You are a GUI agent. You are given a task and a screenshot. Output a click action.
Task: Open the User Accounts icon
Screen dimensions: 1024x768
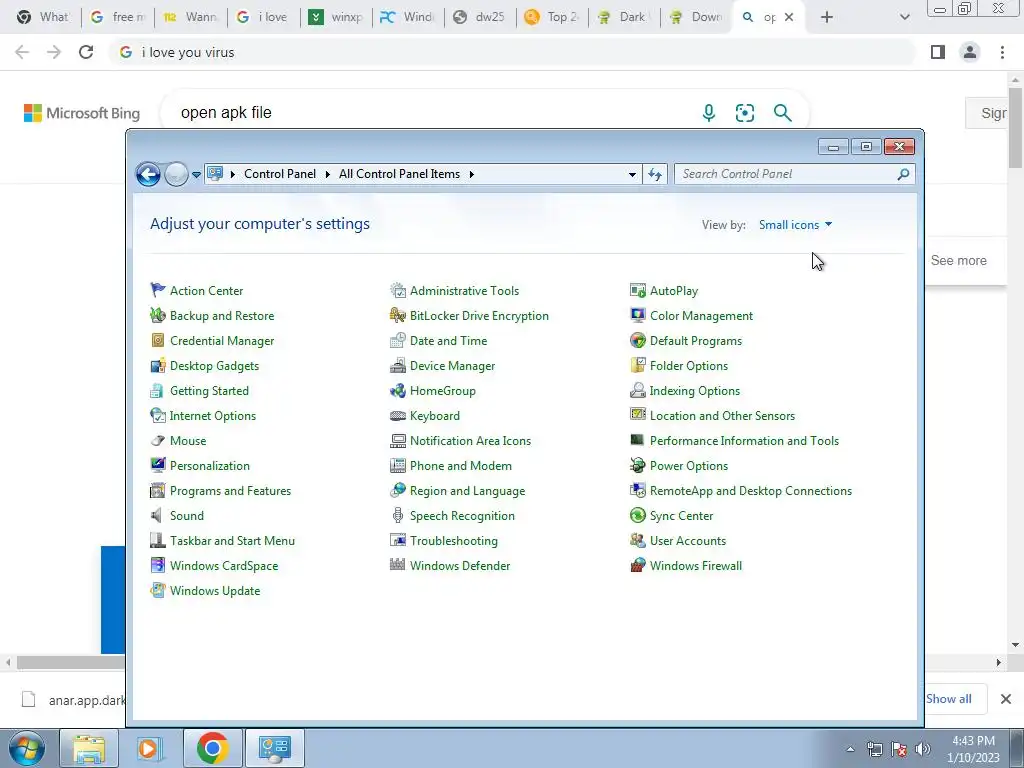(x=637, y=540)
